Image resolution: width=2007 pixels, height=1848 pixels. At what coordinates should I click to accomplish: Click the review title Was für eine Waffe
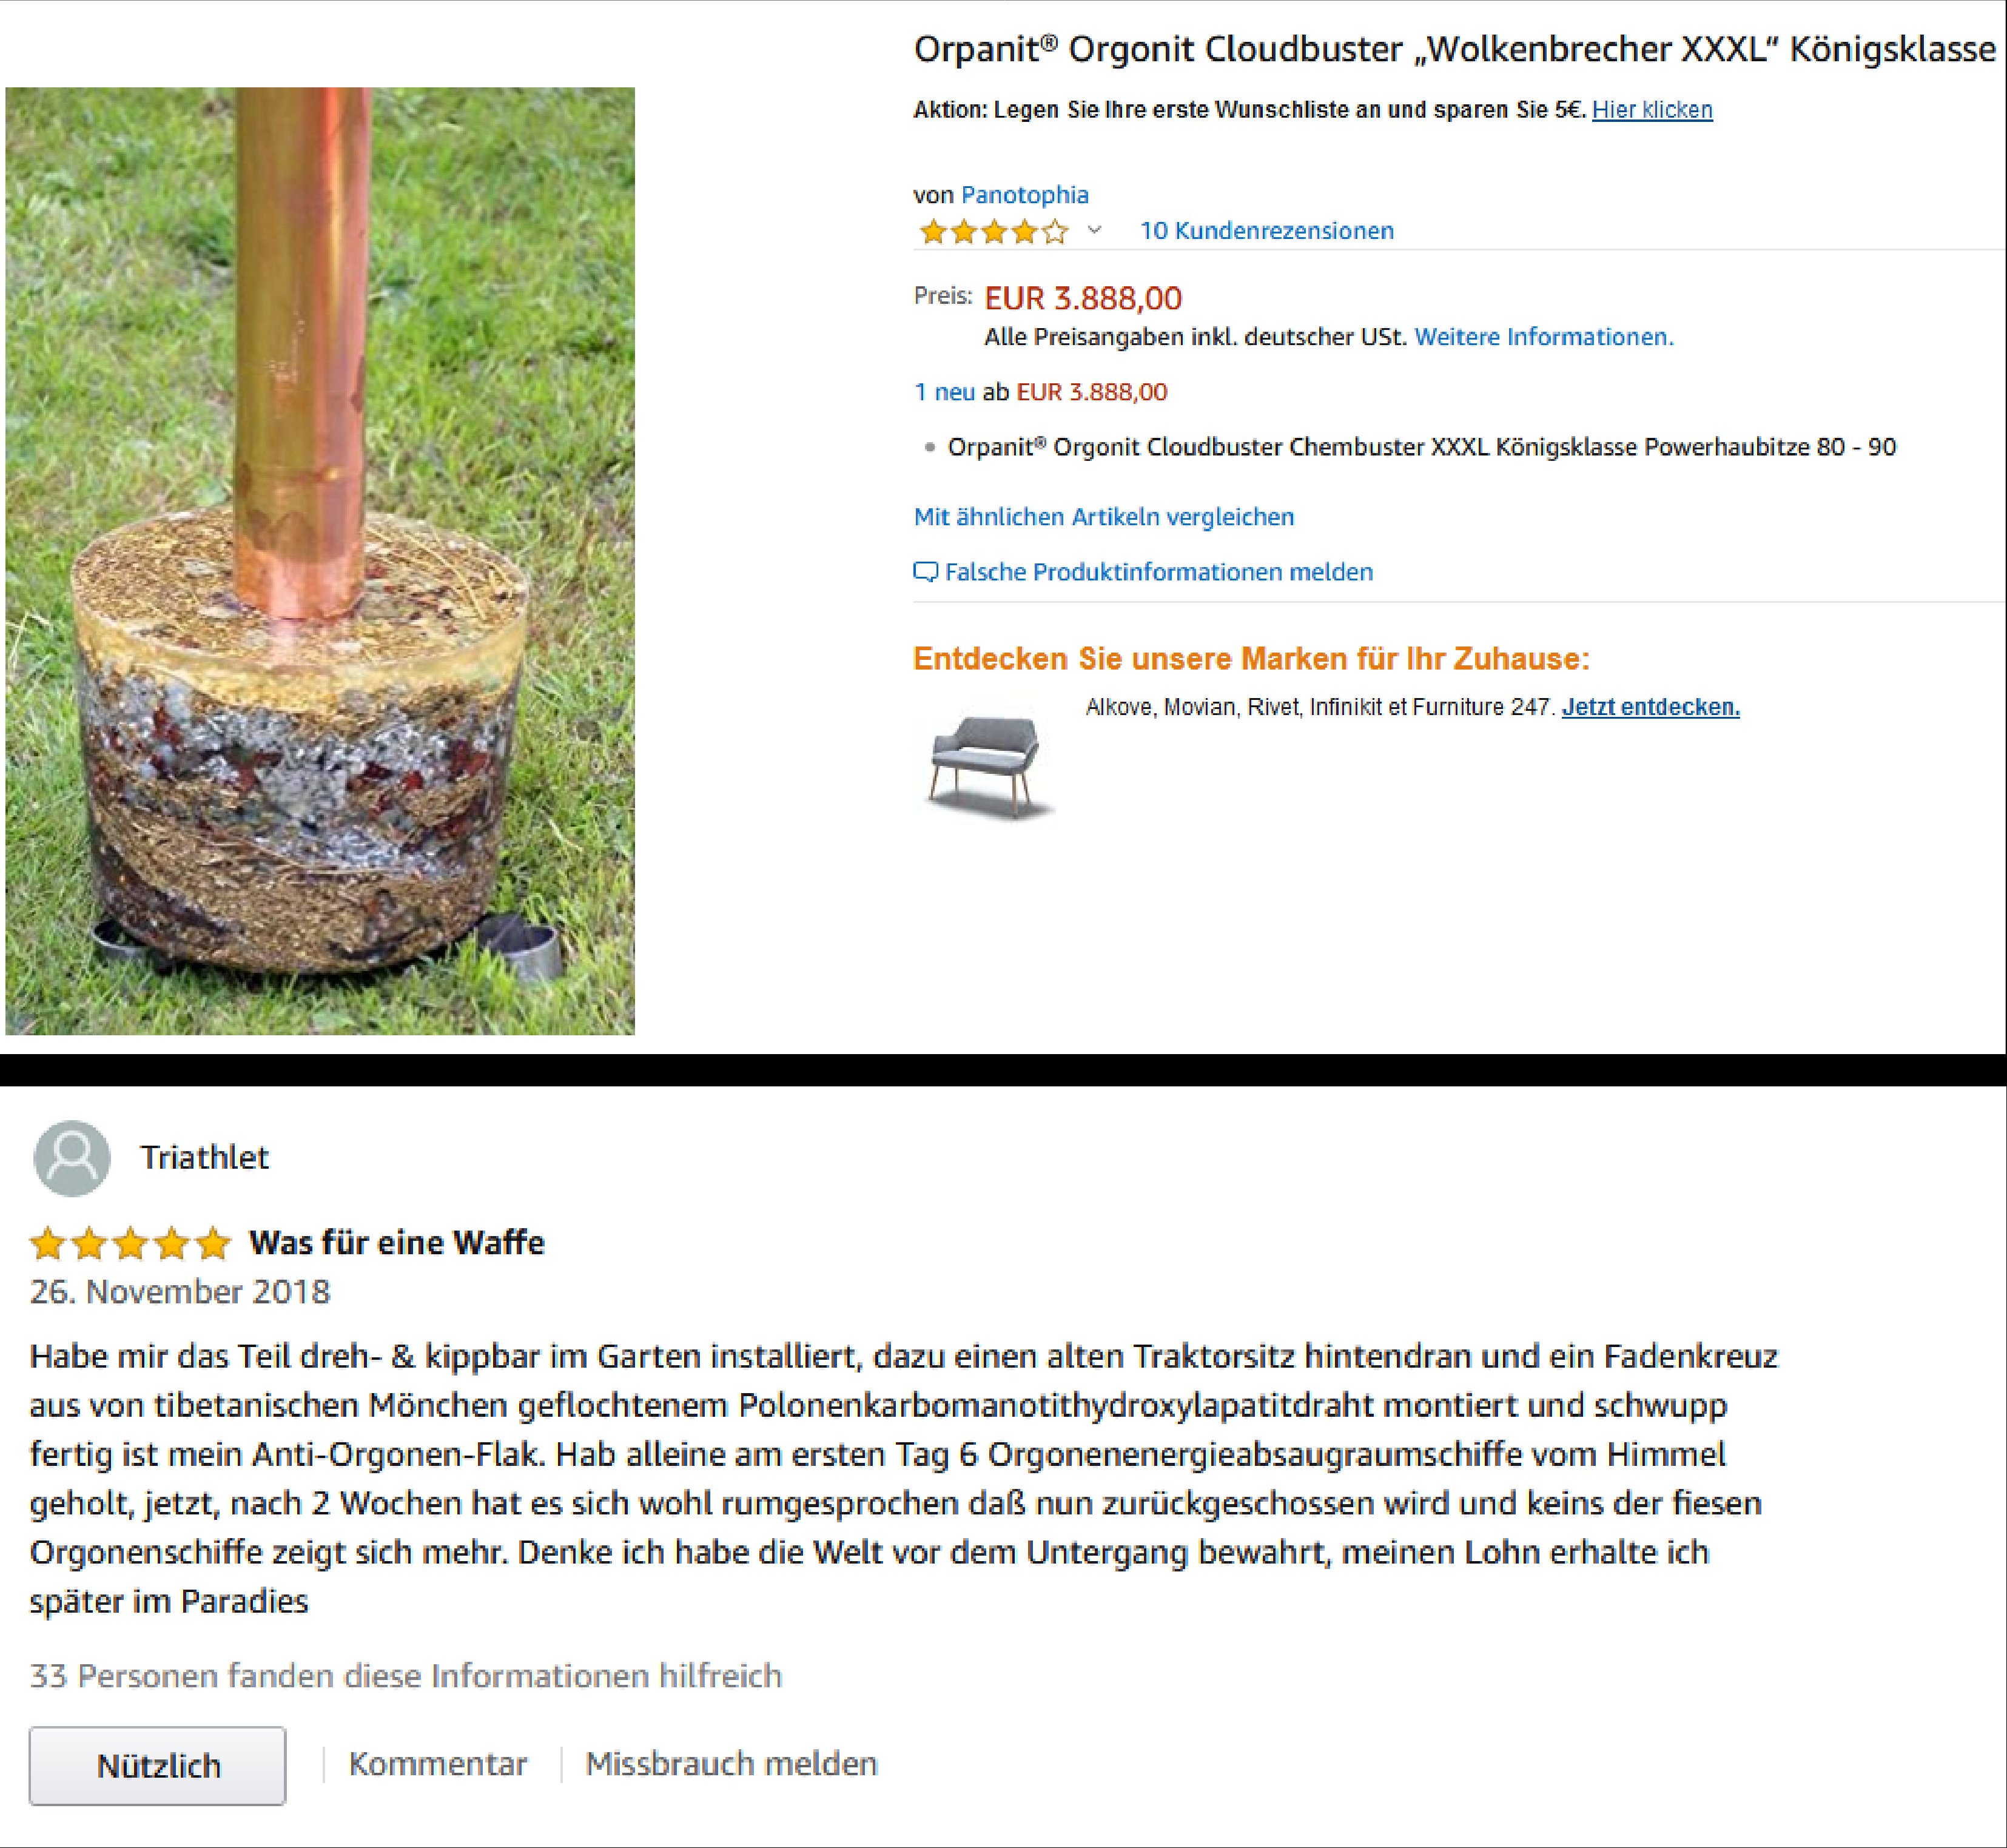[397, 1243]
